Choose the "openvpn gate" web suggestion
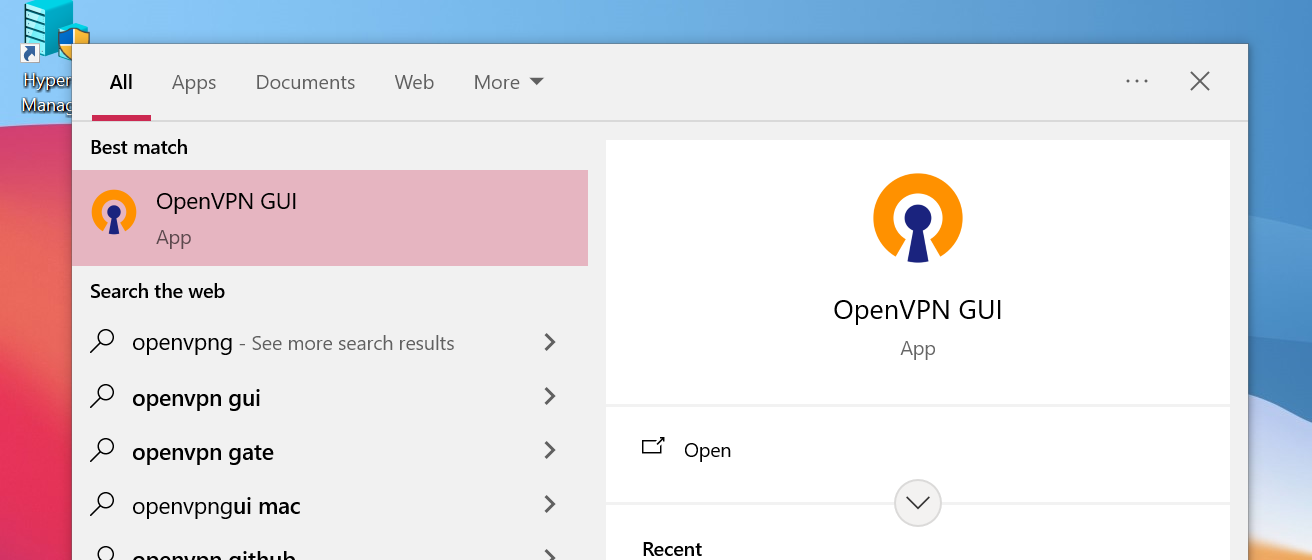Viewport: 1312px width, 560px height. tap(203, 452)
